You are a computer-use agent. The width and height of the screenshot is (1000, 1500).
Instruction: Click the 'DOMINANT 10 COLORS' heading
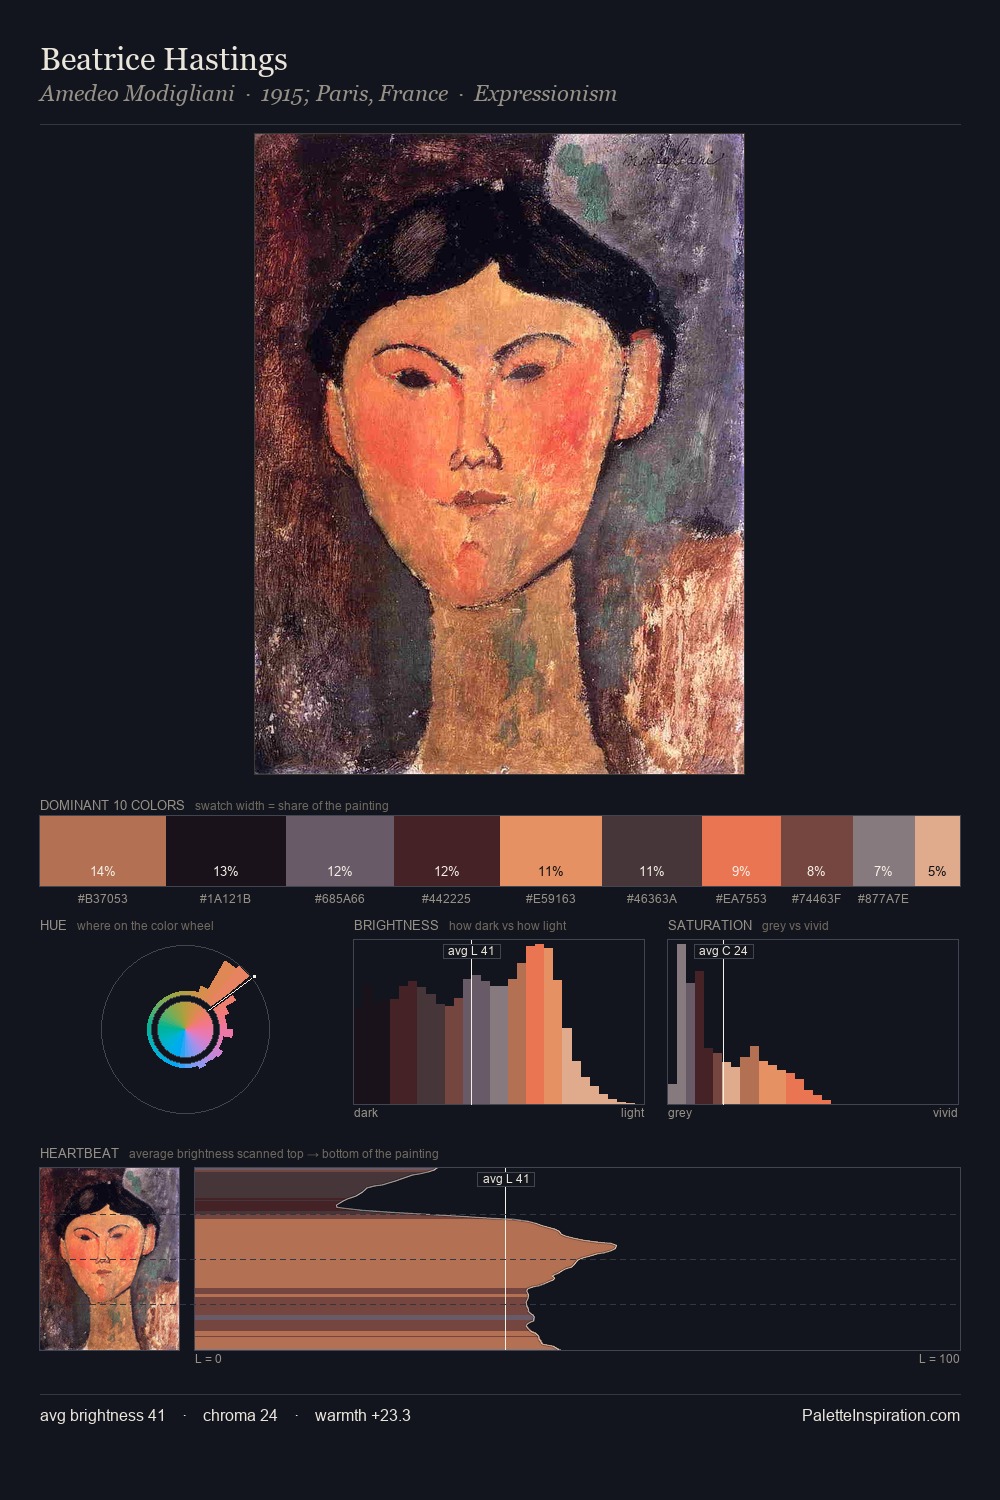[112, 805]
